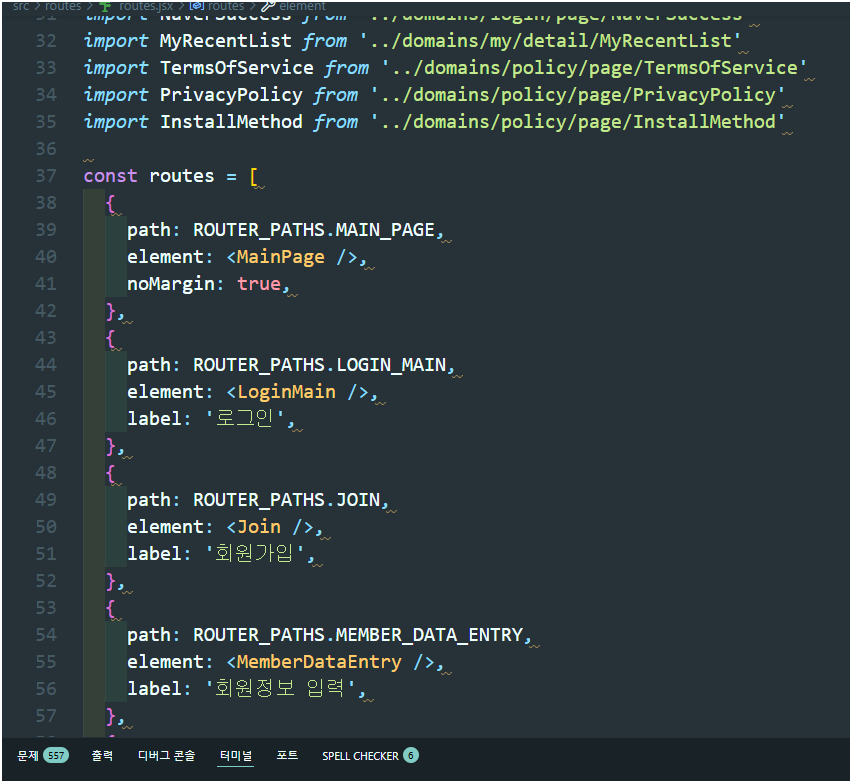Click PrivacyPolicy identifier on line 34

(231, 95)
